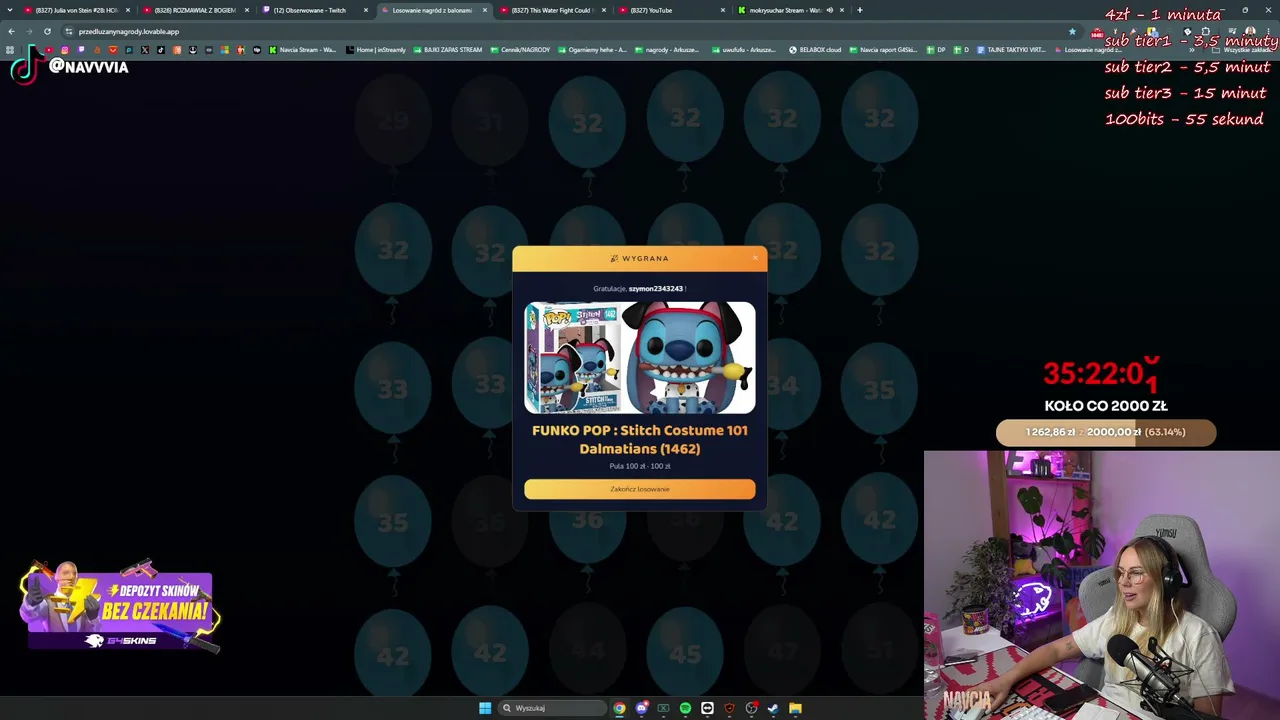Mute the mokrysuchar Stream tab audio
Image resolution: width=1280 pixels, height=720 pixels.
point(829,10)
